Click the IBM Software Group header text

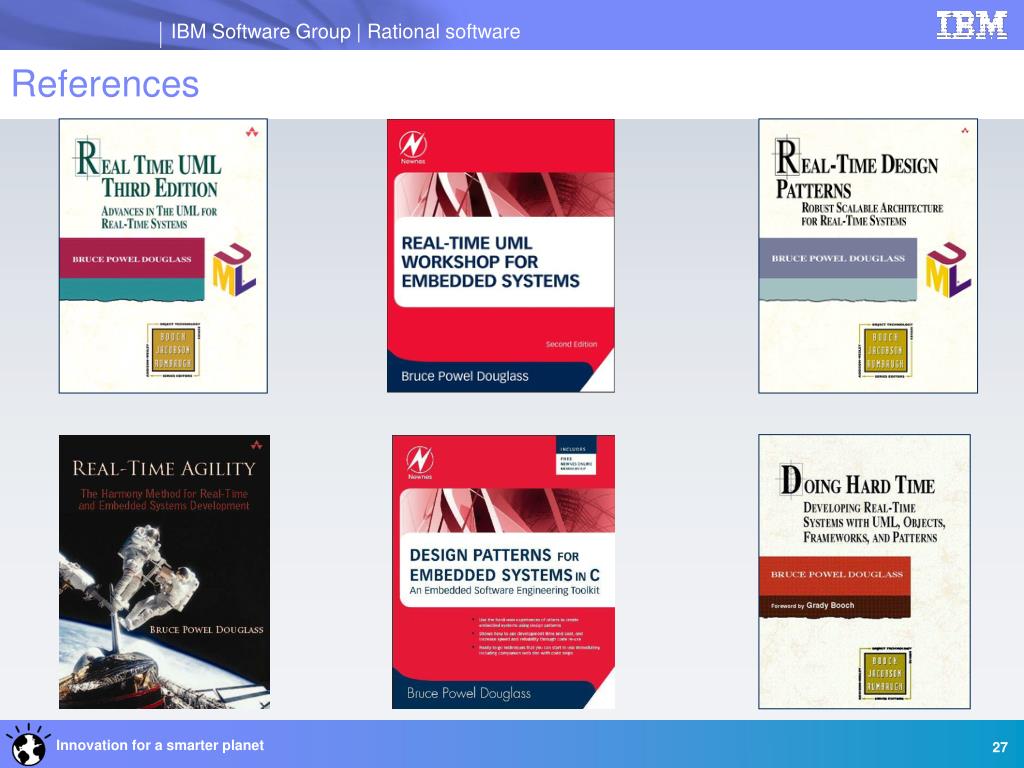point(261,31)
